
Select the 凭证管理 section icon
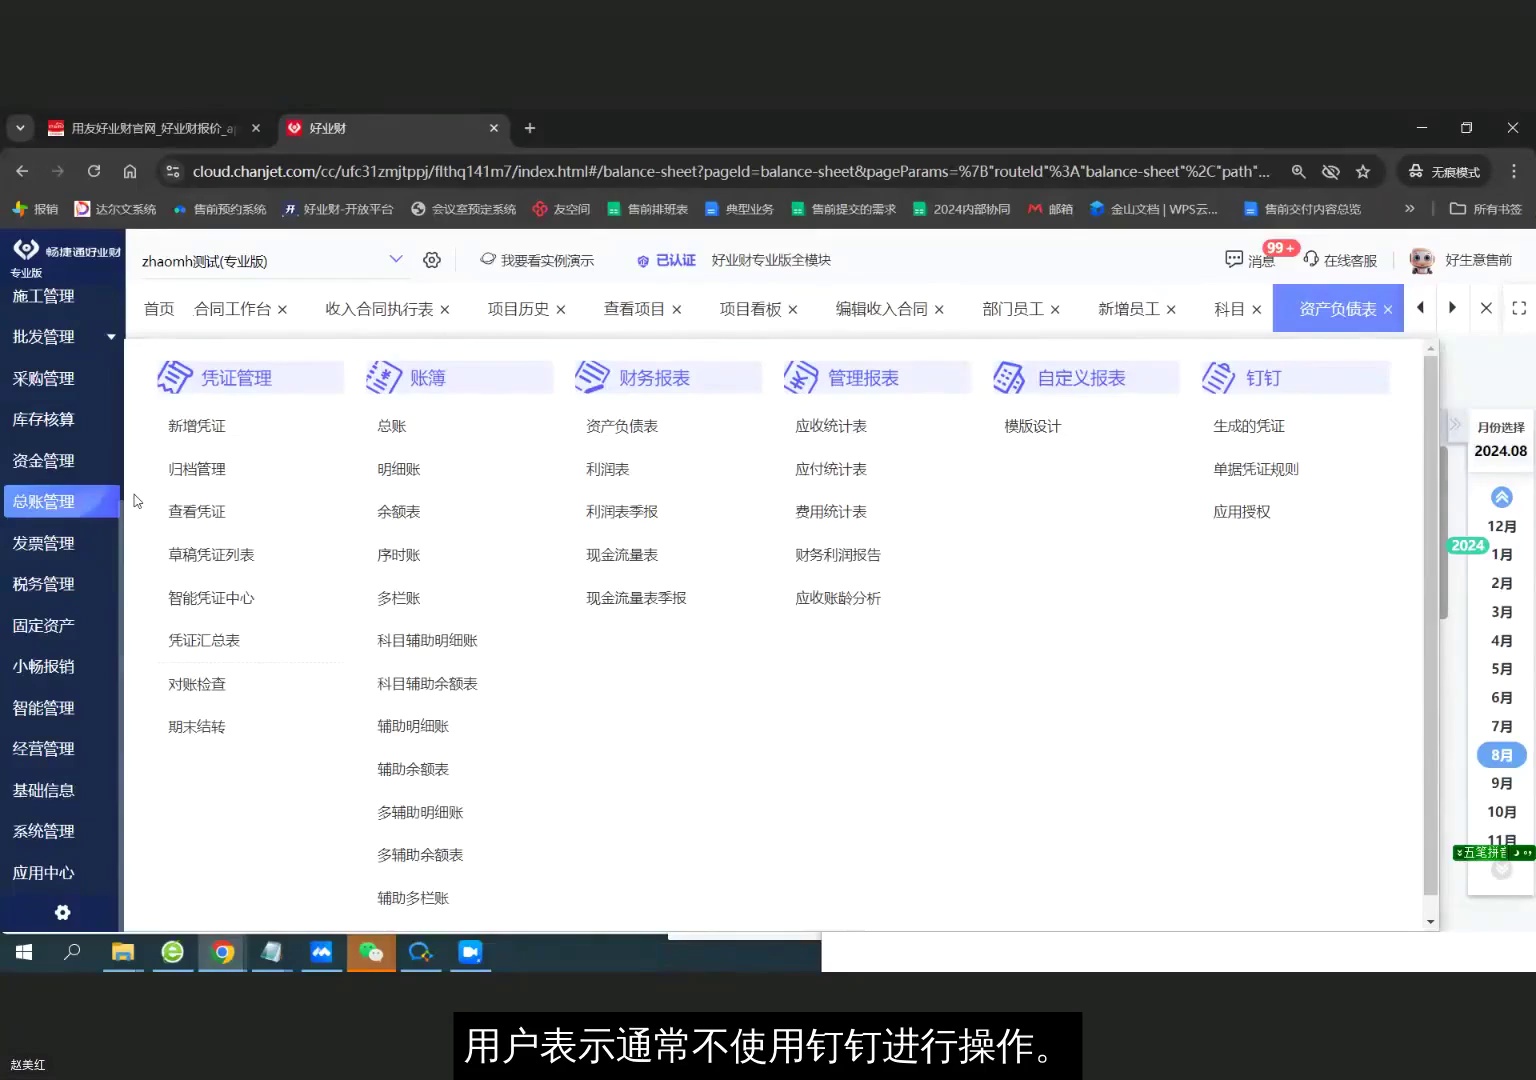click(x=175, y=377)
